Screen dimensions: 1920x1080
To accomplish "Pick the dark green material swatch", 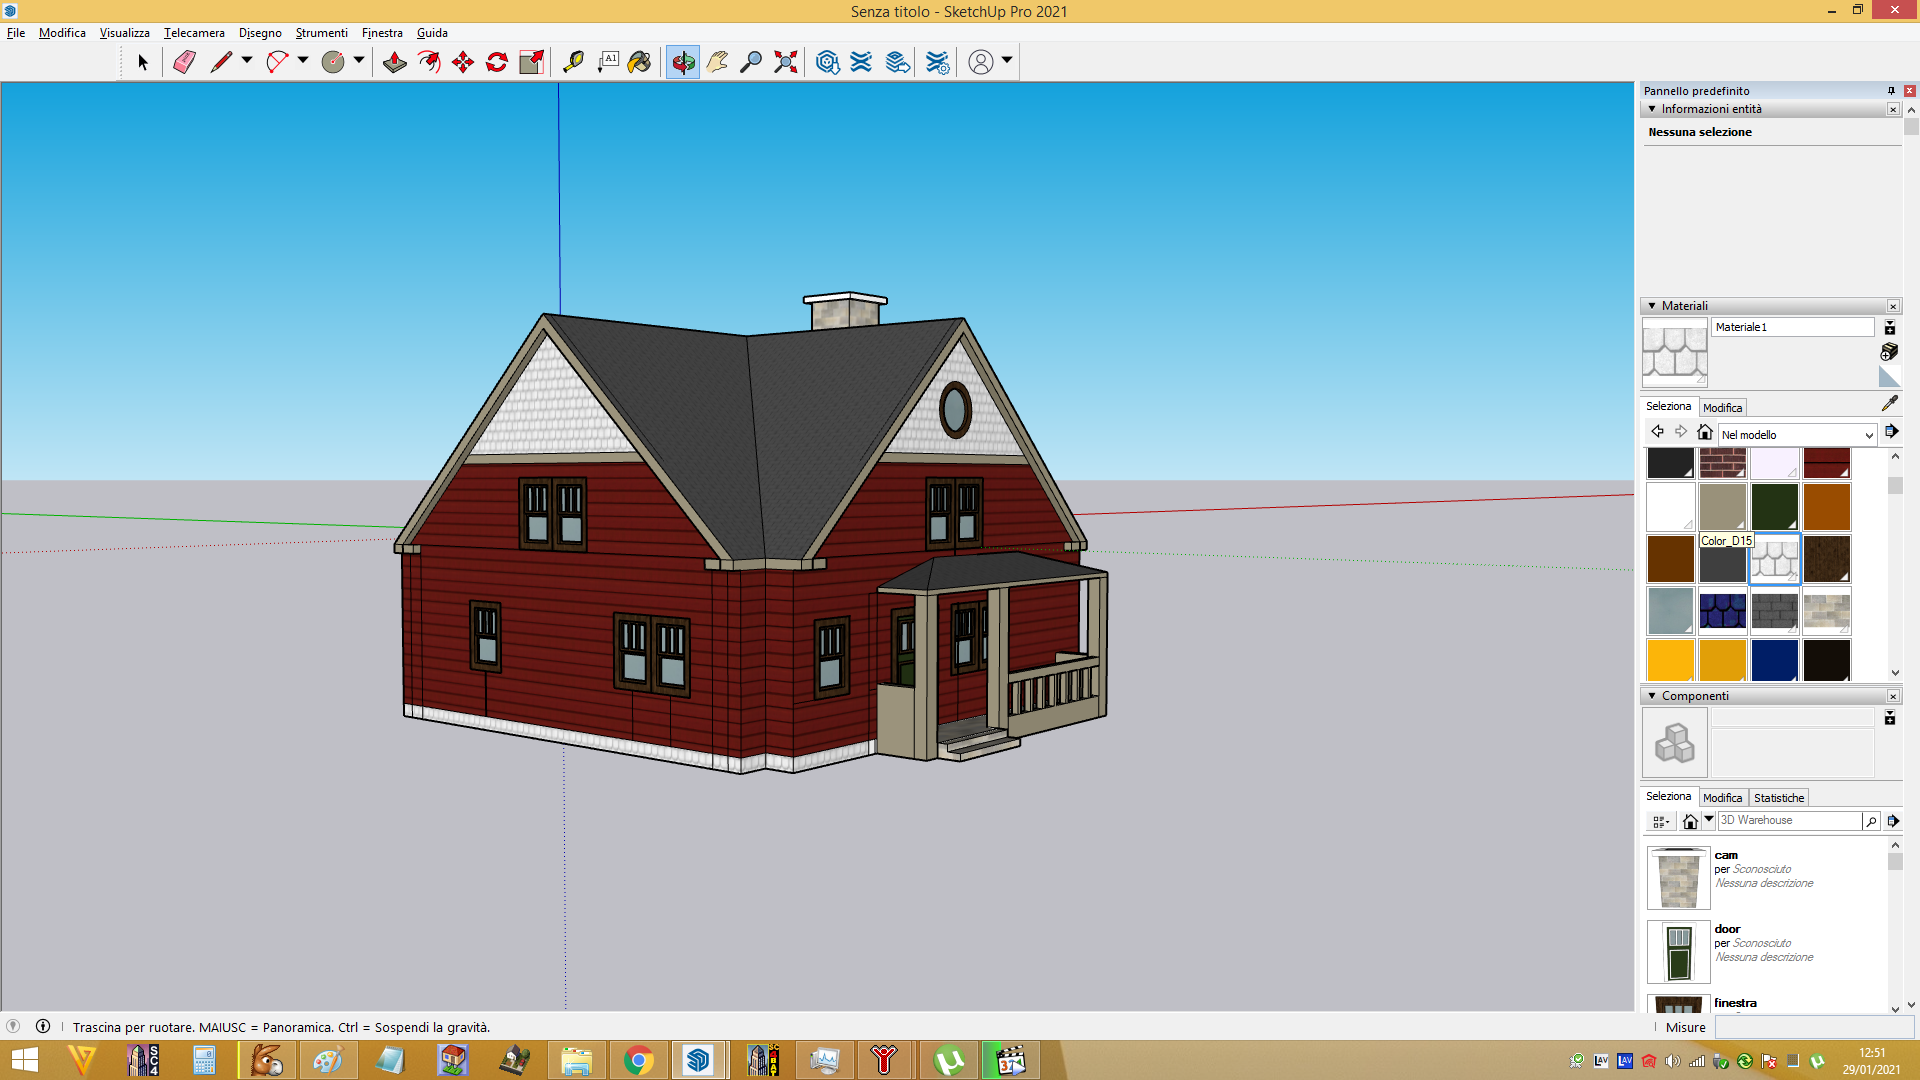I will 1774,507.
